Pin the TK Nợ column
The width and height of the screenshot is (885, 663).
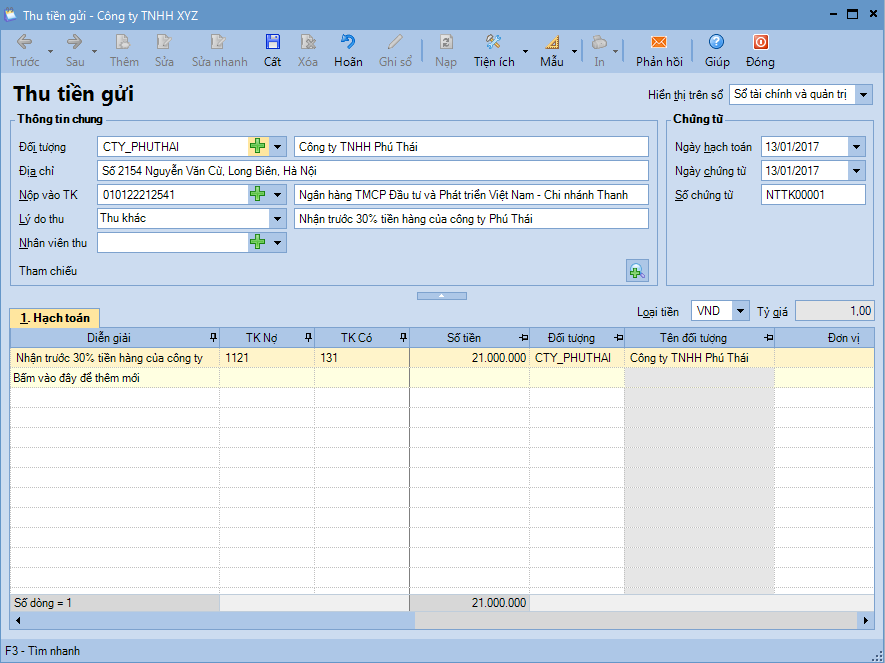click(x=308, y=337)
